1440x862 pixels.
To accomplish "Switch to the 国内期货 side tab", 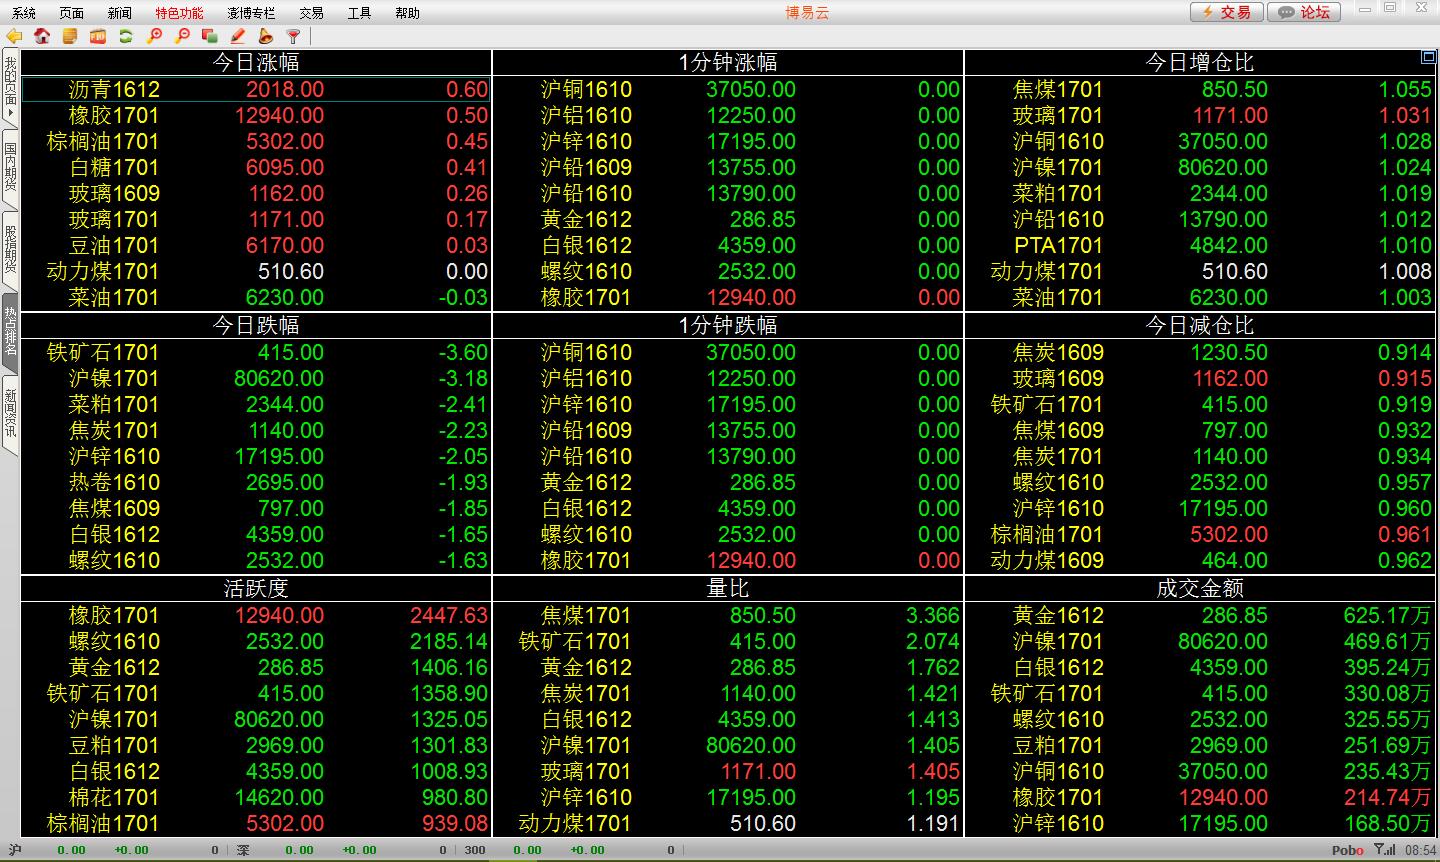I will (10, 166).
